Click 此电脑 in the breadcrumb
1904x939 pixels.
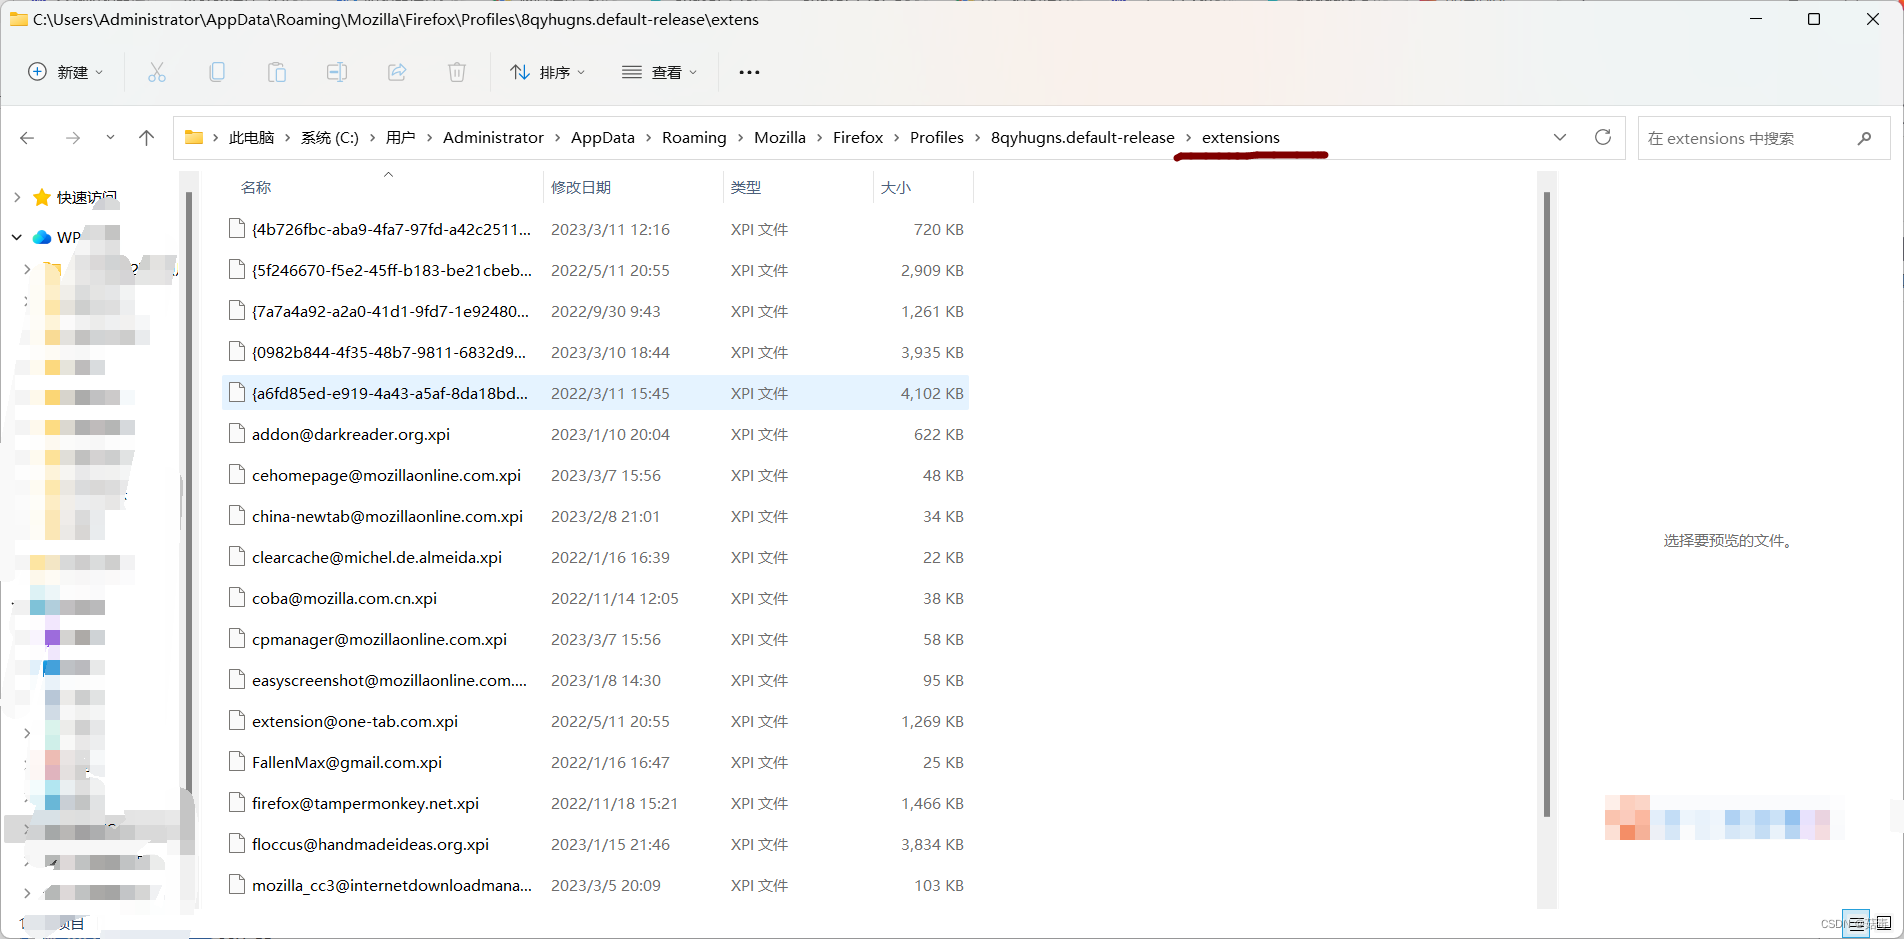(x=251, y=138)
